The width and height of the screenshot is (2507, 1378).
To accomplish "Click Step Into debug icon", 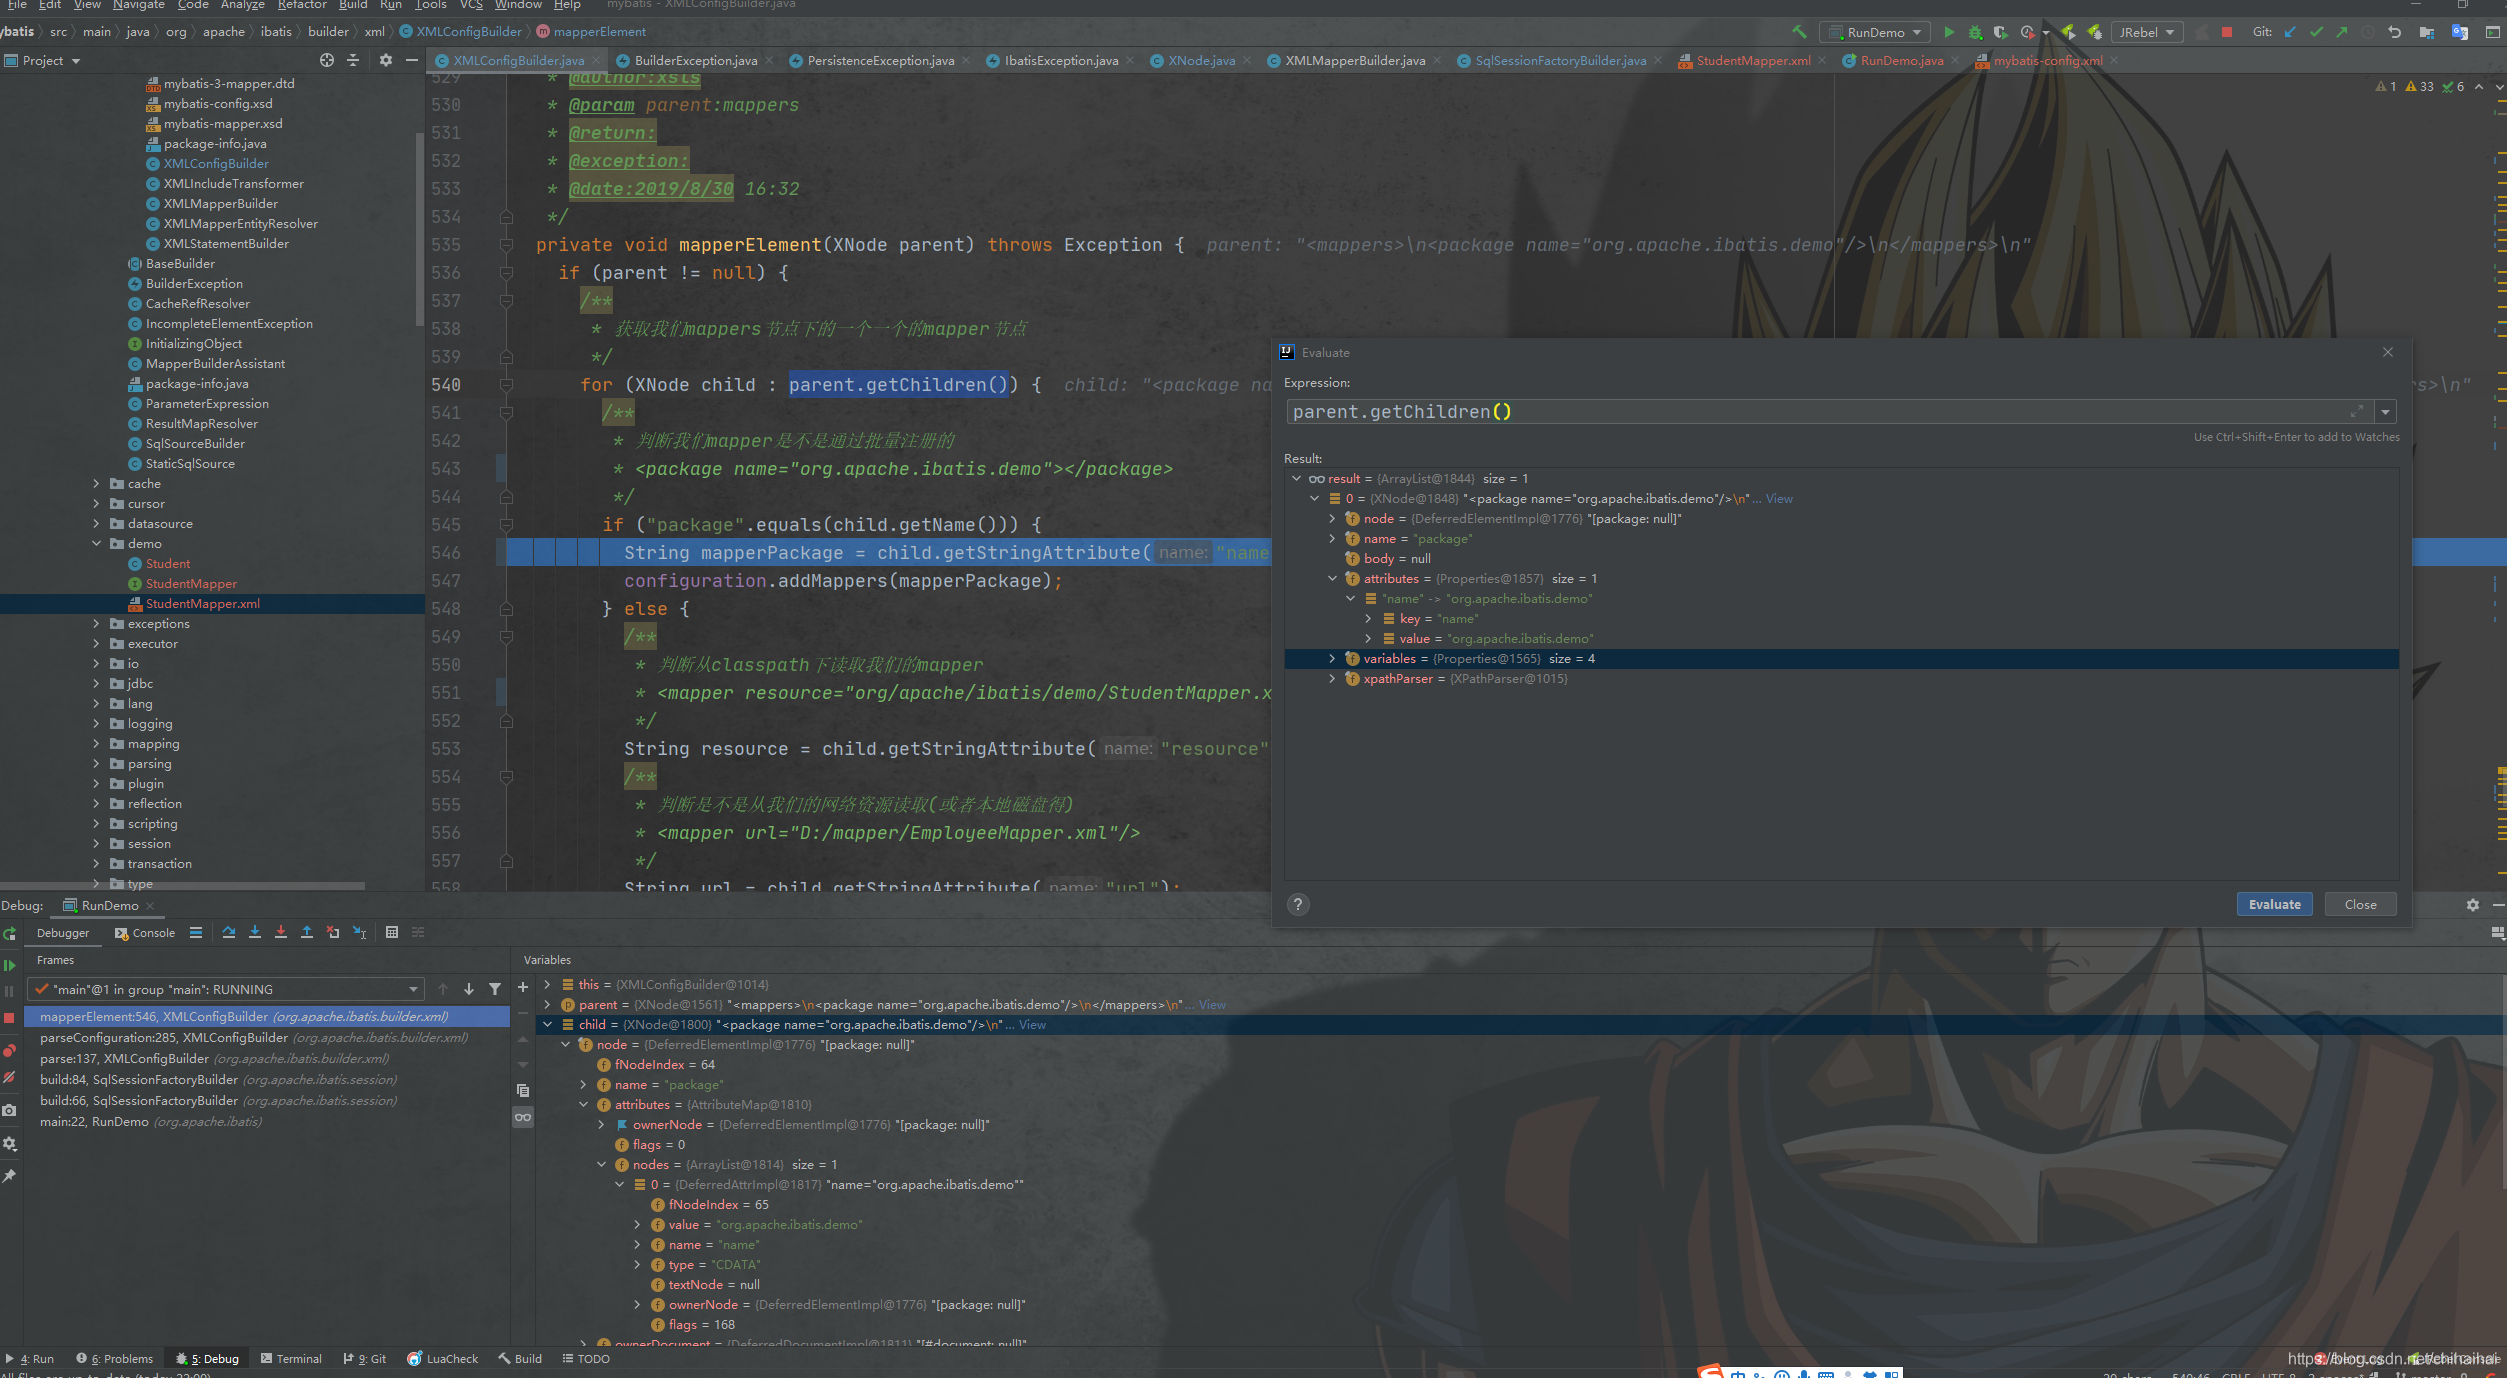I will click(255, 932).
